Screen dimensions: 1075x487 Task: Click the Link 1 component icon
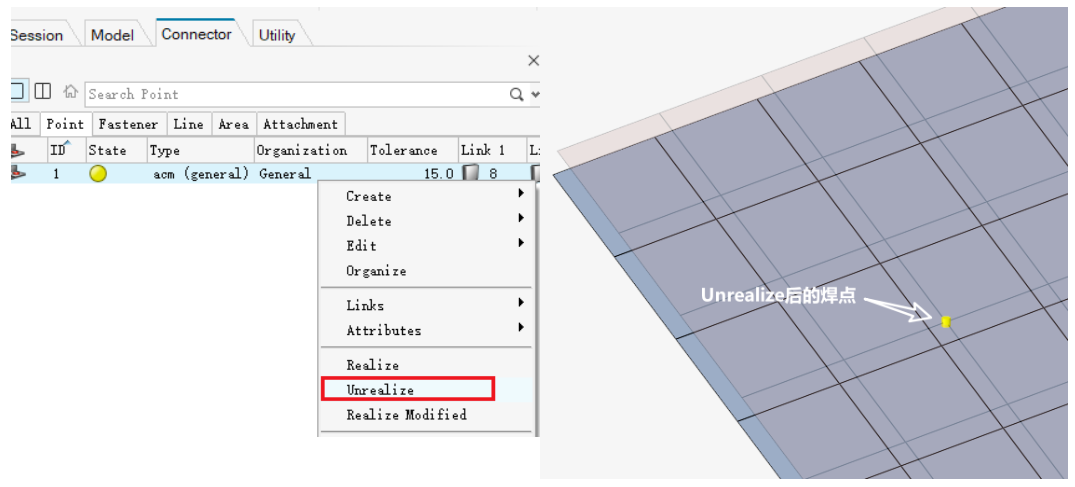470,174
